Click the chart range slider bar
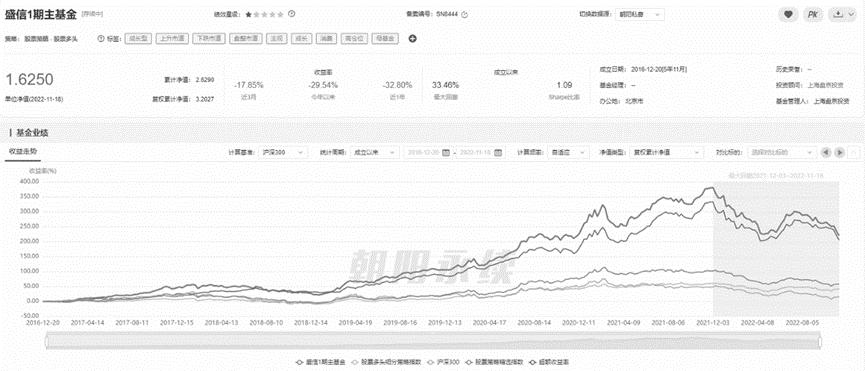The height and width of the screenshot is (371, 865). [434, 342]
